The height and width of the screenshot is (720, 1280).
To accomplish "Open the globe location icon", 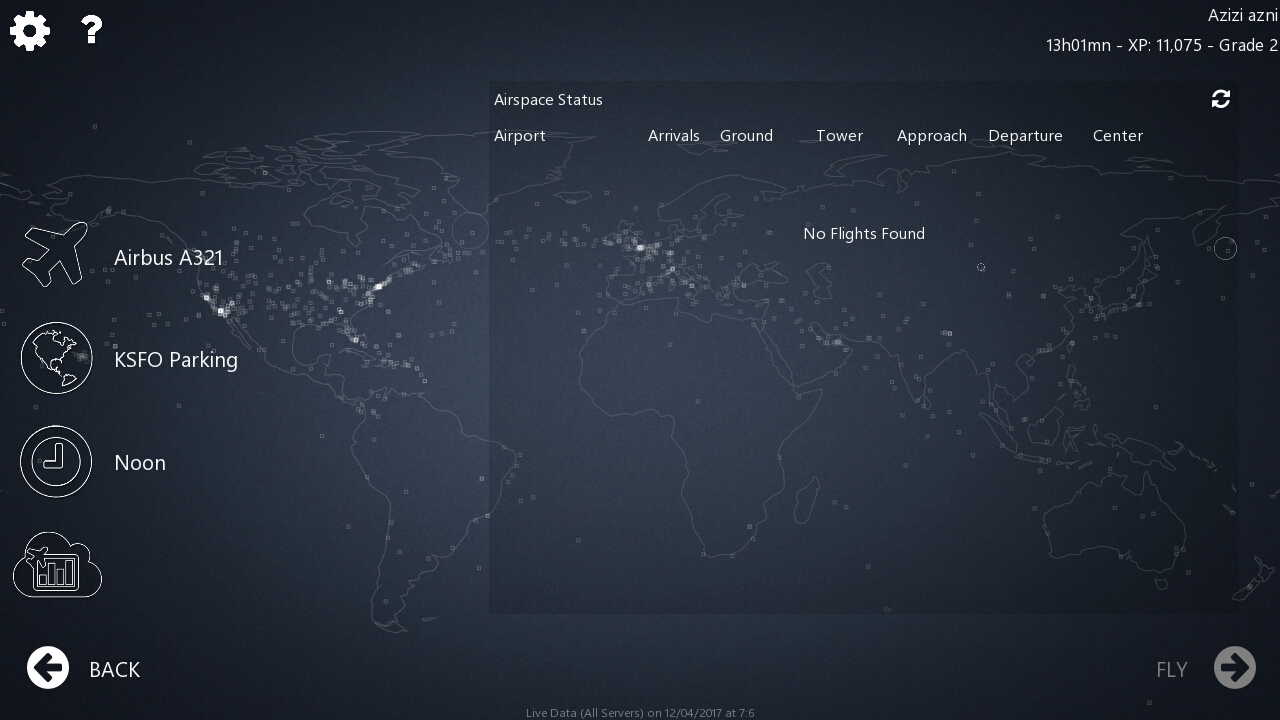I will coord(56,358).
